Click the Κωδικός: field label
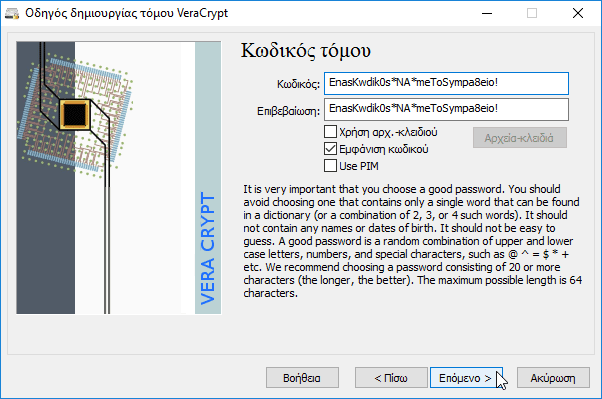Screen dimensions: 602x399 coord(298,84)
